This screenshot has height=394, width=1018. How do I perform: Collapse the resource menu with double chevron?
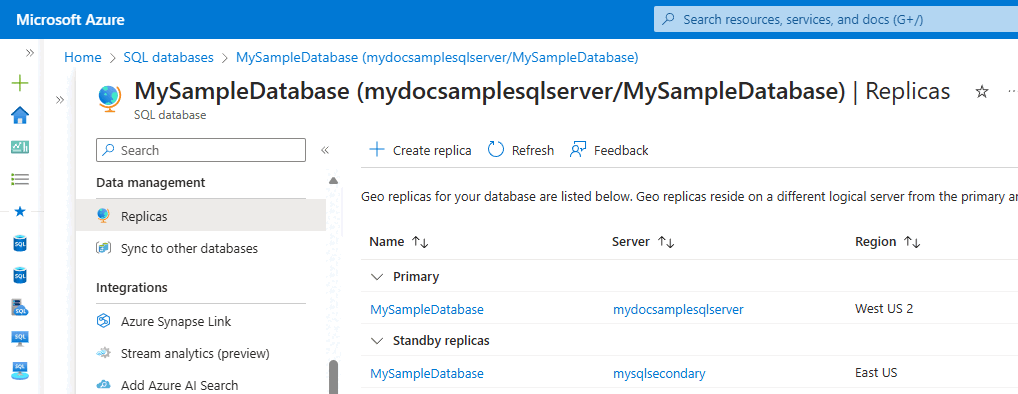click(x=325, y=150)
